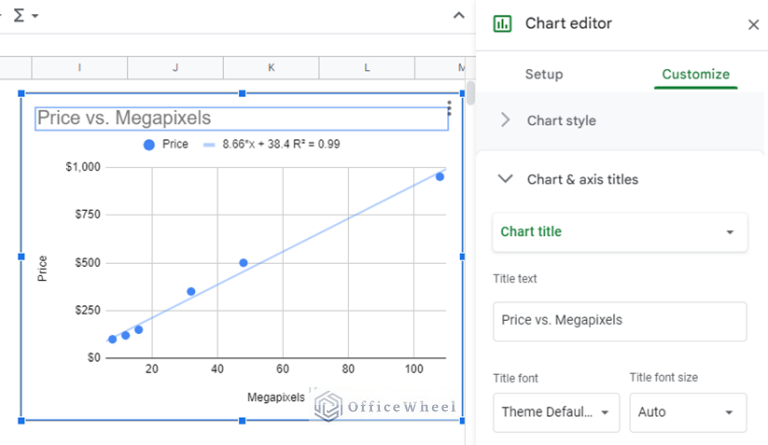The height and width of the screenshot is (445, 768).
Task: Close the Chart editor panel
Action: coord(753,24)
